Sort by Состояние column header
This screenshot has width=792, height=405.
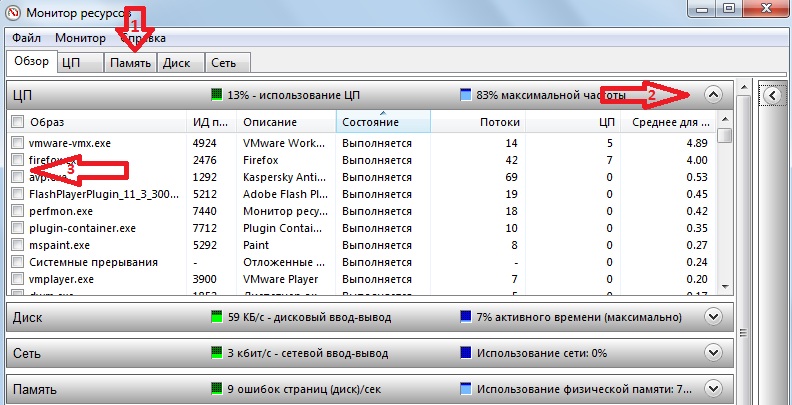[x=383, y=122]
